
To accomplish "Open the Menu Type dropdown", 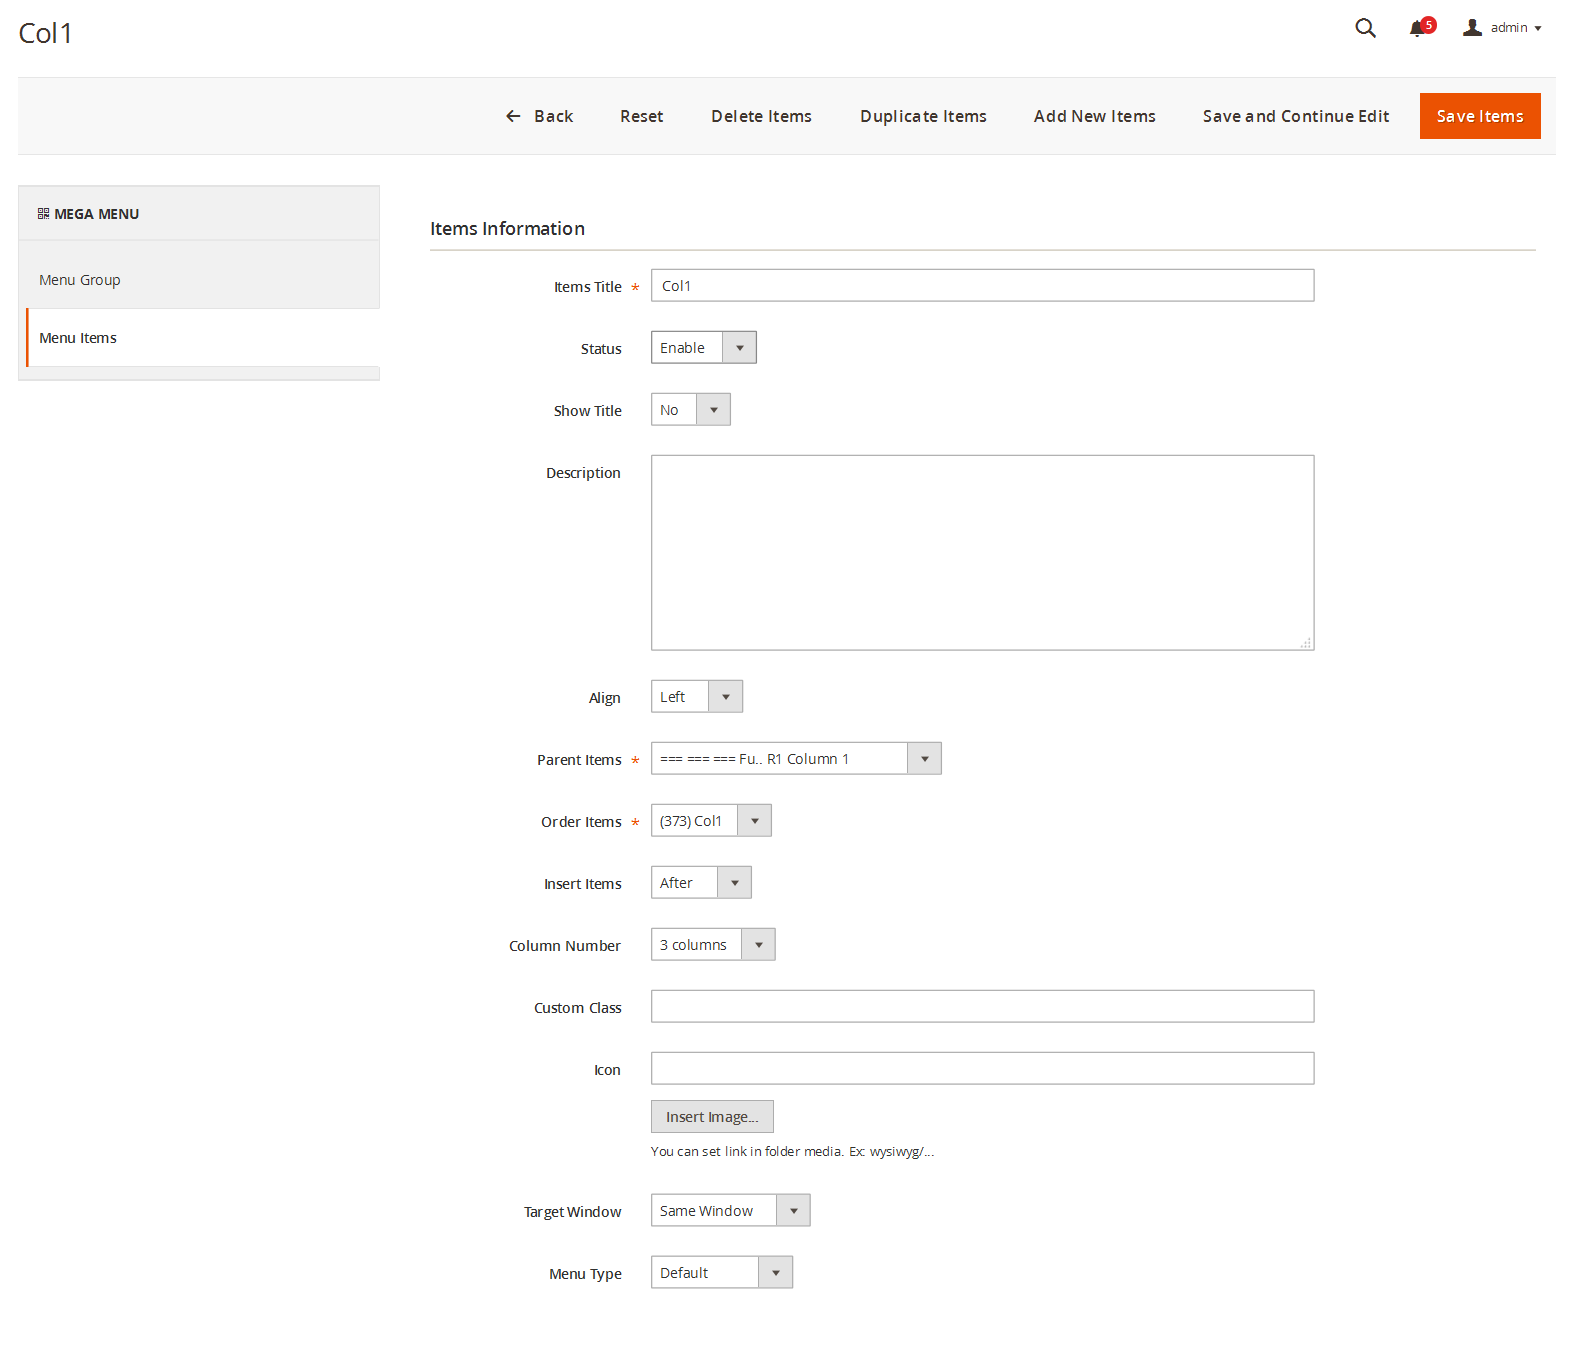I will [721, 1273].
